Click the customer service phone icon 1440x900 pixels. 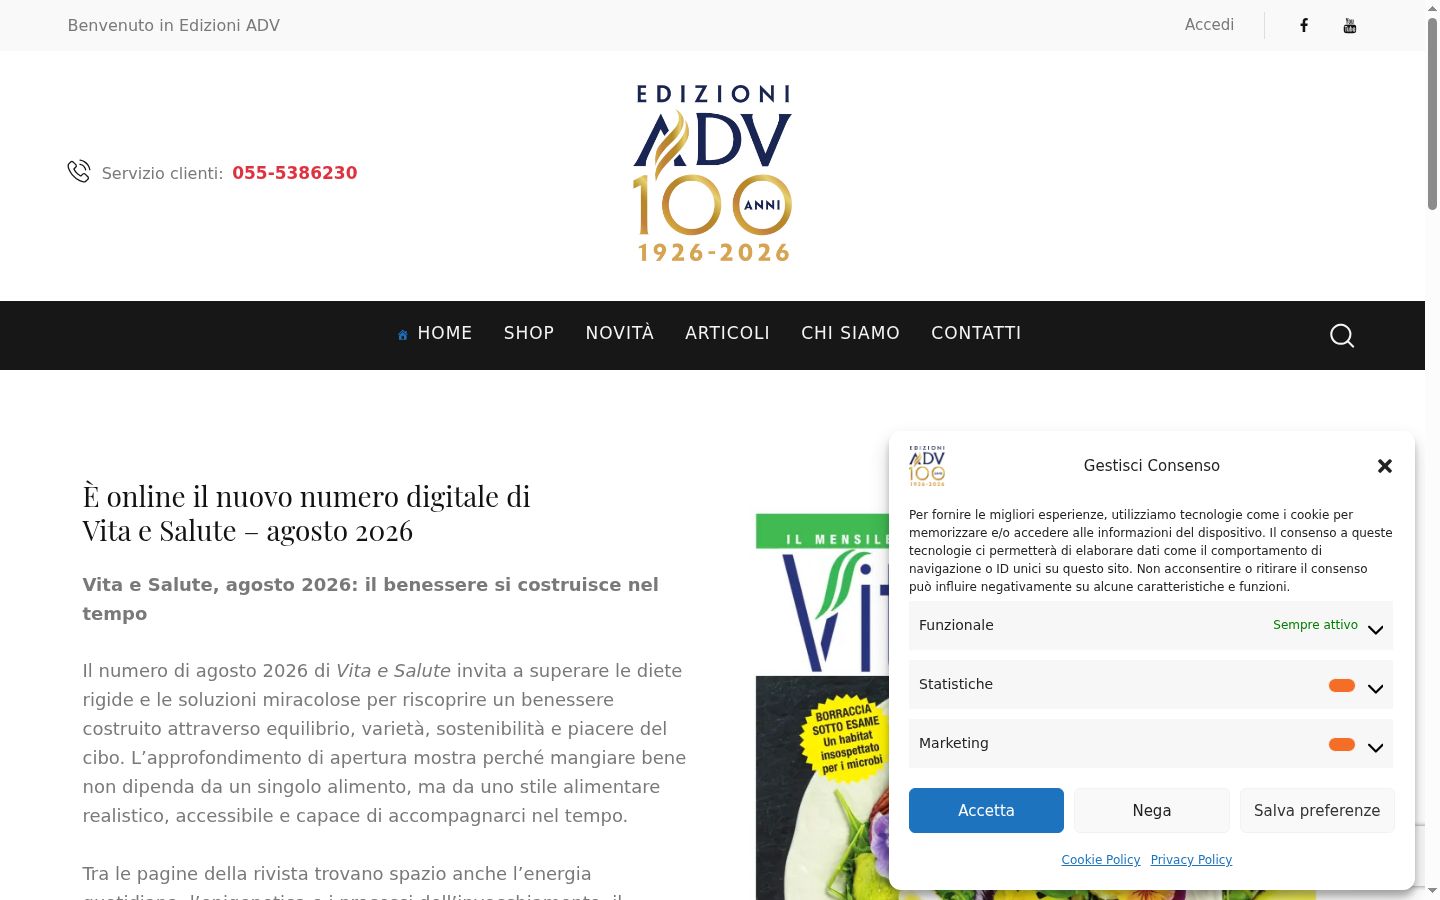click(79, 172)
